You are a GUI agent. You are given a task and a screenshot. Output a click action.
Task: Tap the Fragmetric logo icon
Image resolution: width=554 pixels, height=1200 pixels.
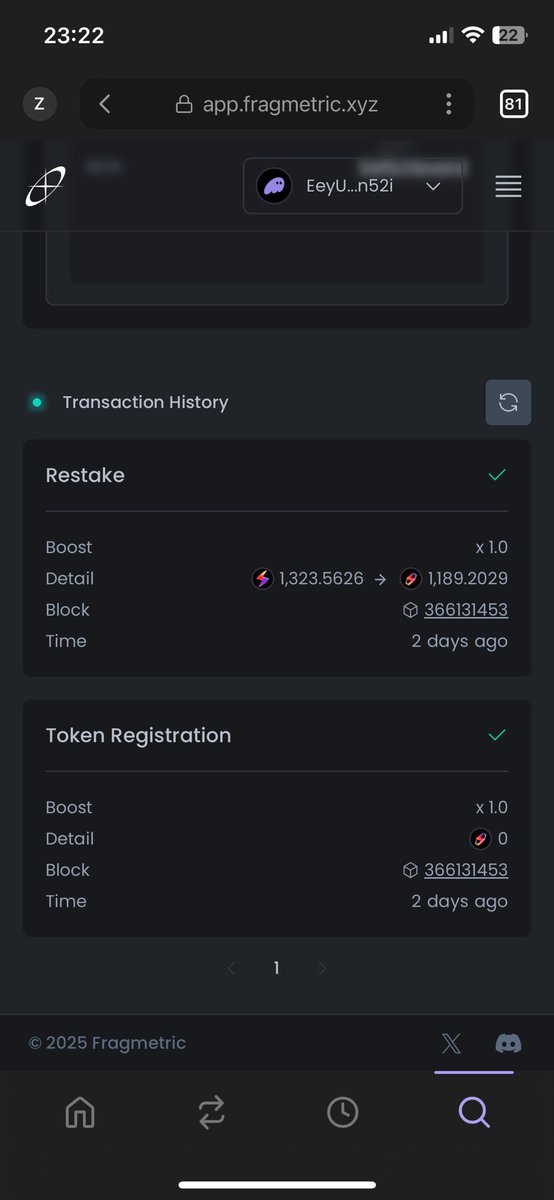click(x=45, y=187)
